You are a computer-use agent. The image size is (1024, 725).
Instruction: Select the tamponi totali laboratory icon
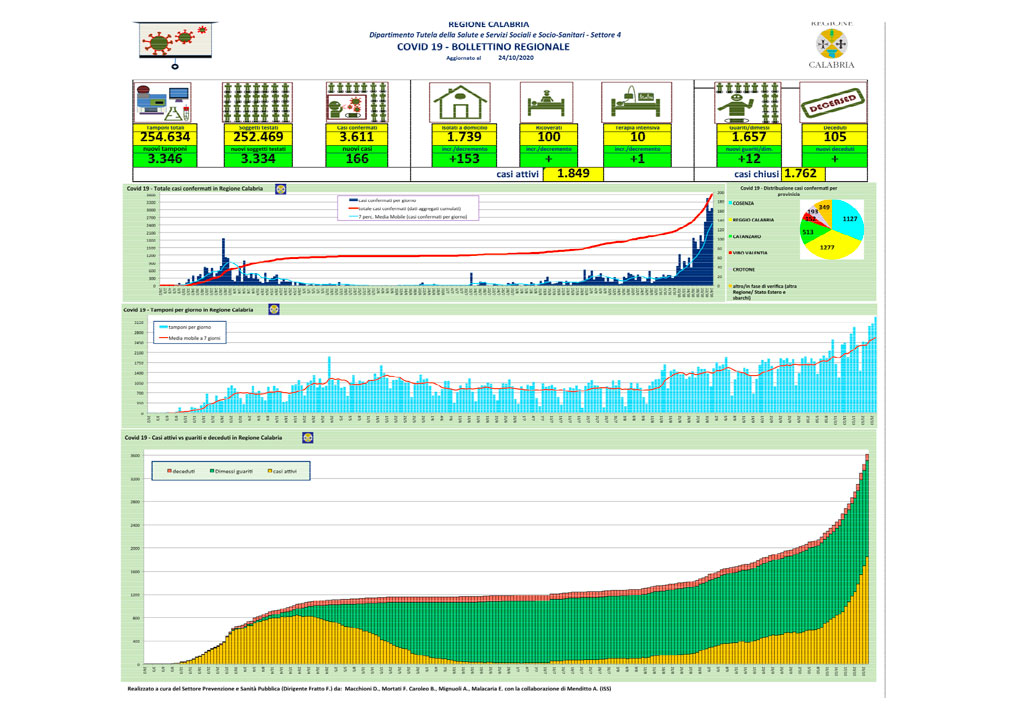163,103
